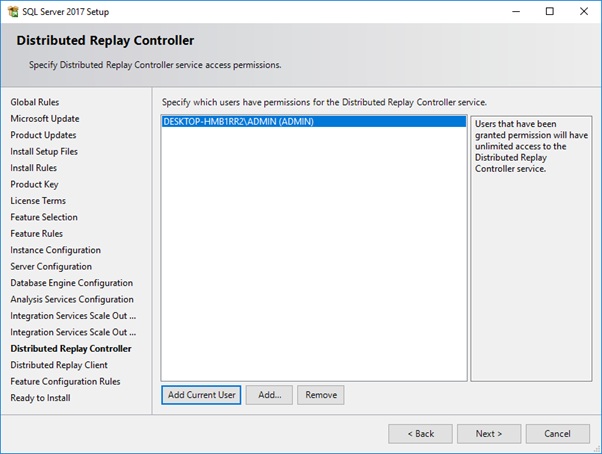Select the Product Updates step
This screenshot has width=602, height=454.
pyautogui.click(x=43, y=135)
